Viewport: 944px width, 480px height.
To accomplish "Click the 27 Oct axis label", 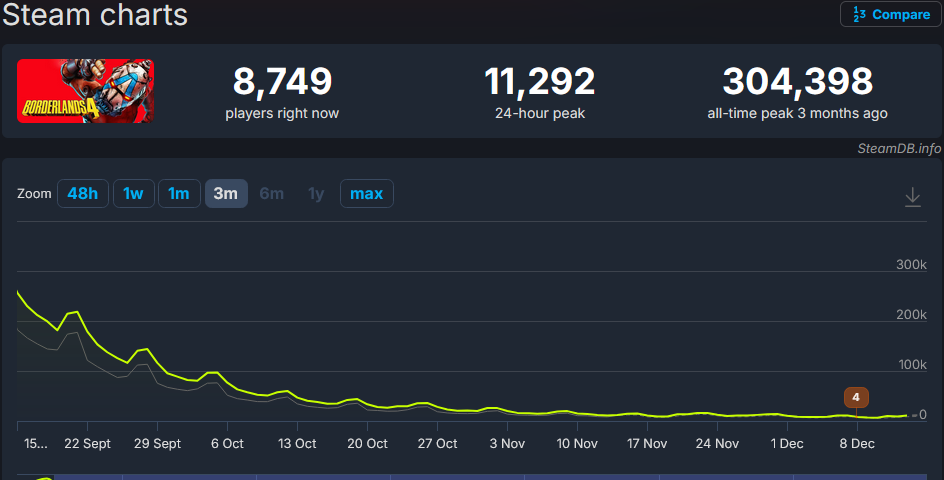I will tap(437, 444).
